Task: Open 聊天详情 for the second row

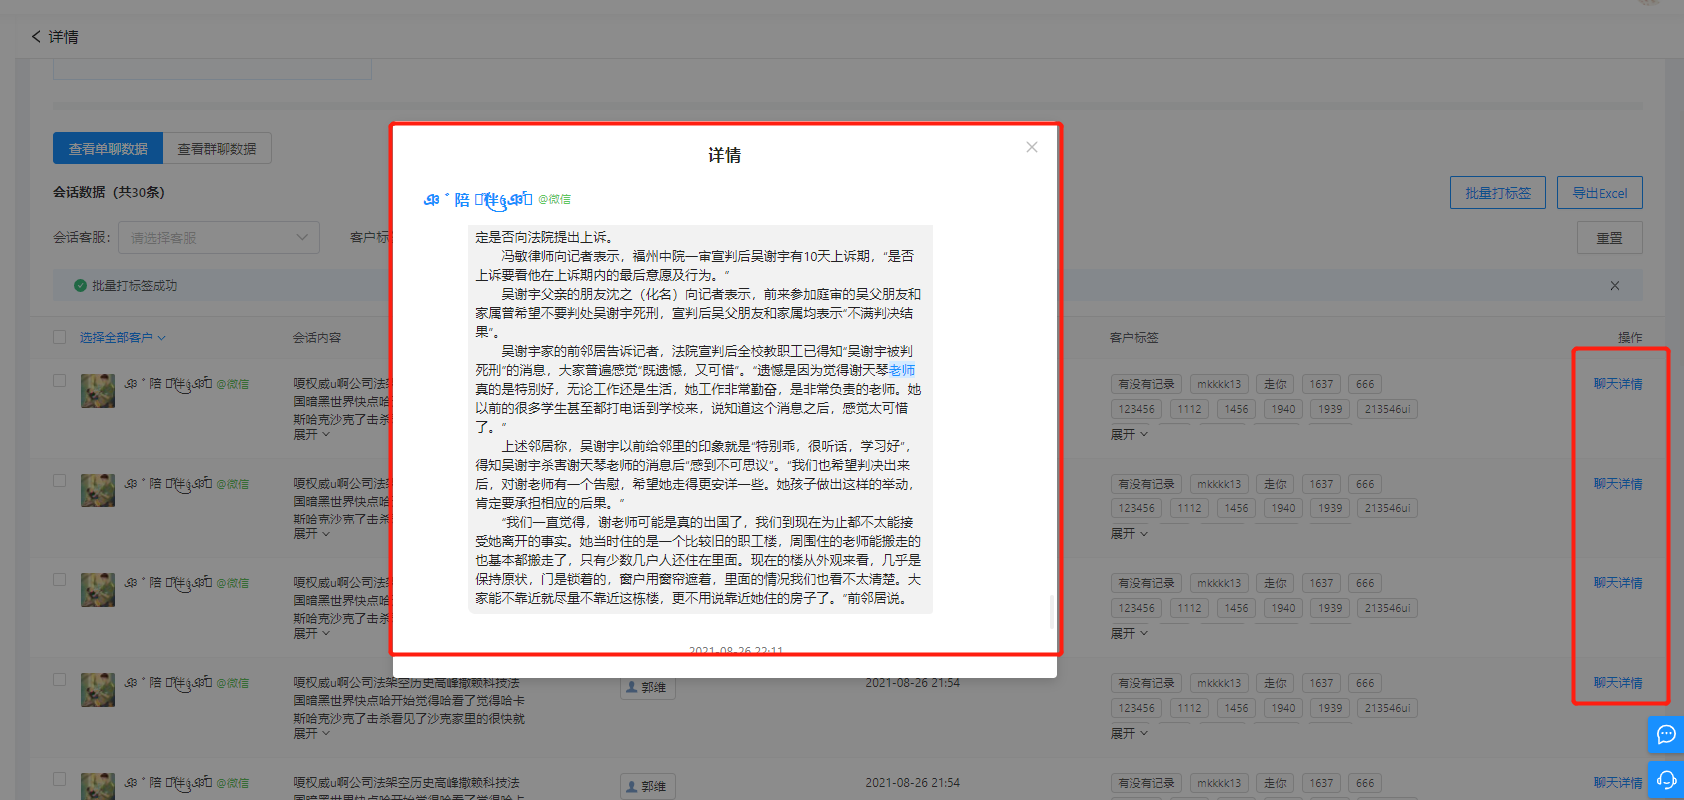Action: tap(1618, 484)
